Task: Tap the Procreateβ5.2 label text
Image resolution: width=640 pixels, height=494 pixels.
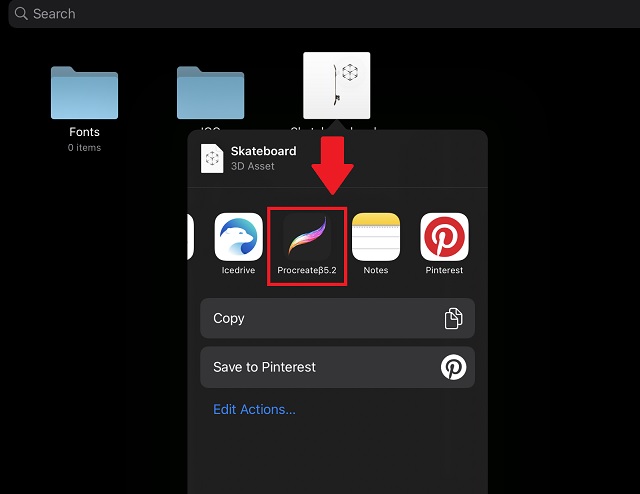Action: tap(307, 270)
